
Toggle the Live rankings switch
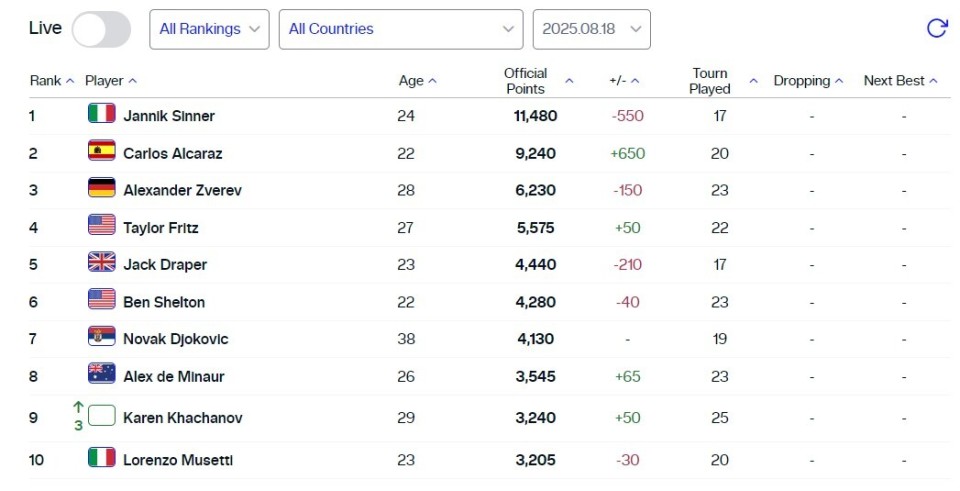pyautogui.click(x=101, y=29)
